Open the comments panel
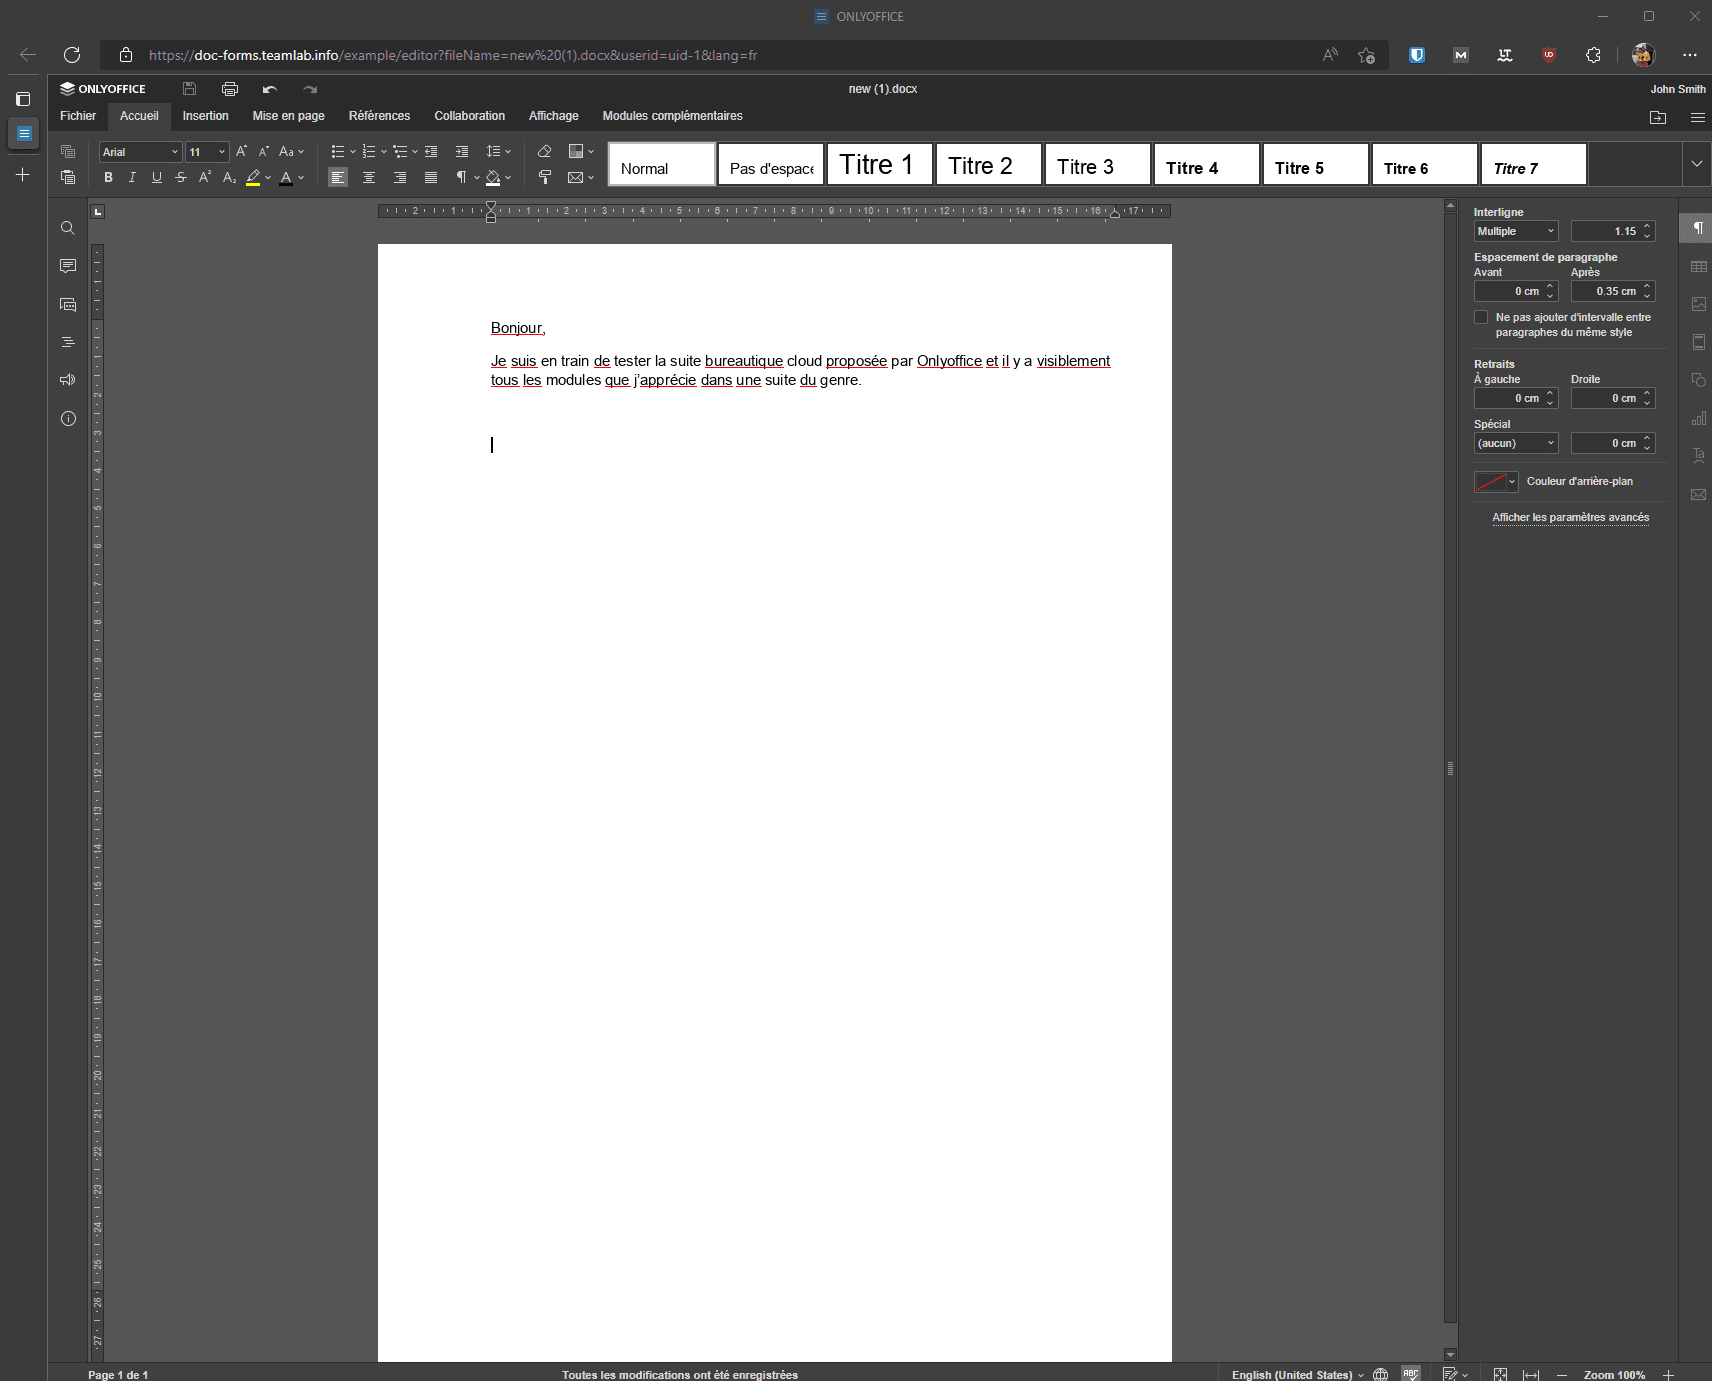 click(x=68, y=266)
